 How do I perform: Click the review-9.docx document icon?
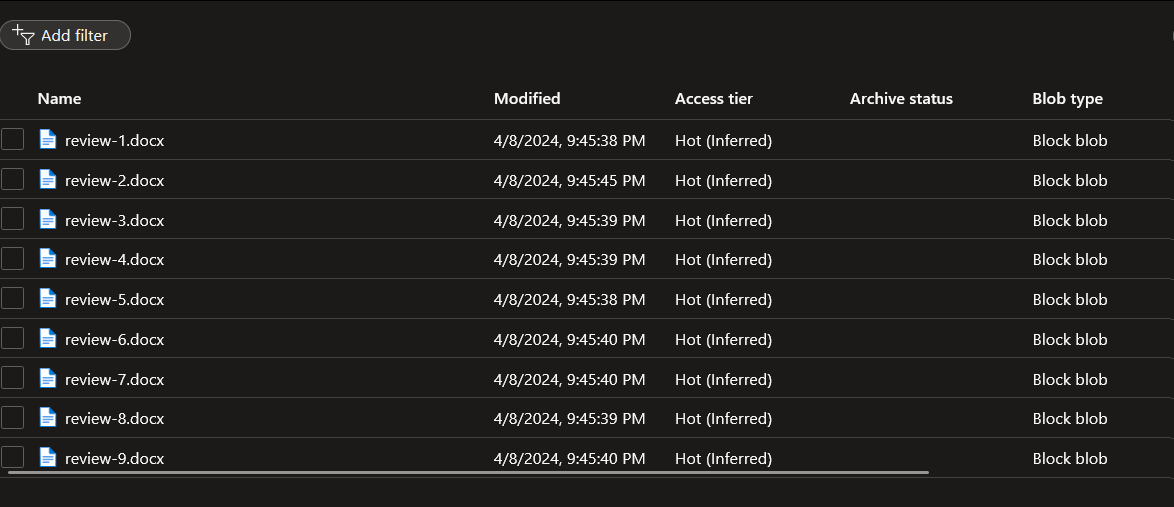[x=48, y=458]
